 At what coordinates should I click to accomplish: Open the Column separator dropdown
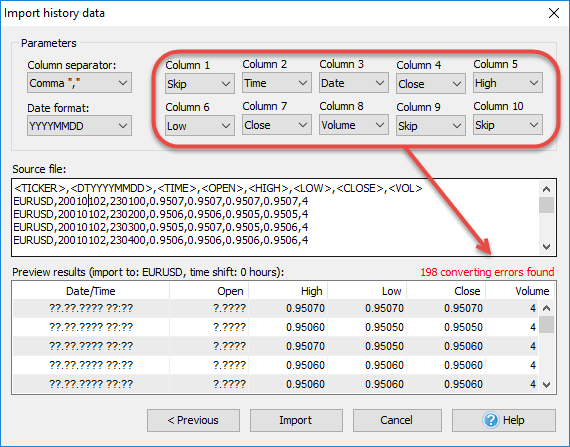pyautogui.click(x=79, y=83)
